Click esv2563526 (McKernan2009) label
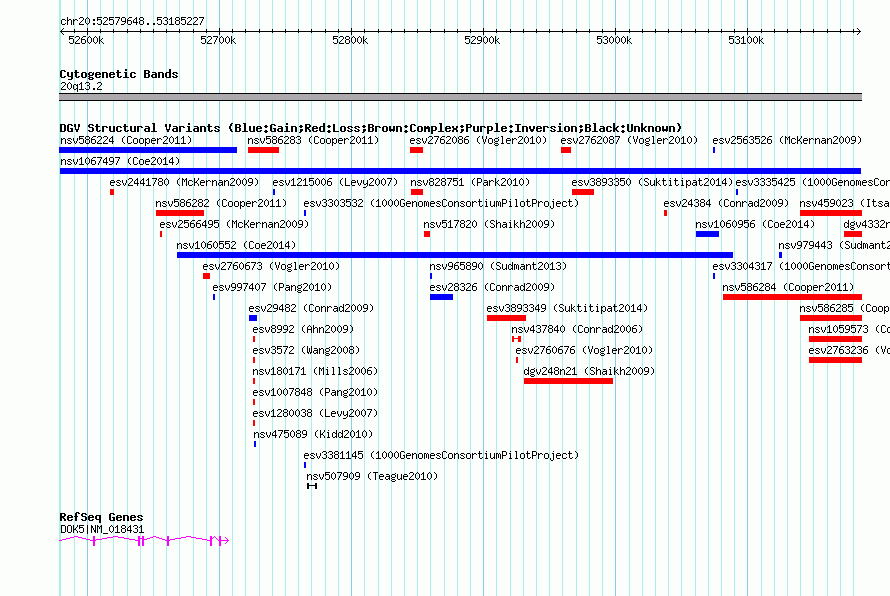890x596 pixels. click(x=787, y=140)
